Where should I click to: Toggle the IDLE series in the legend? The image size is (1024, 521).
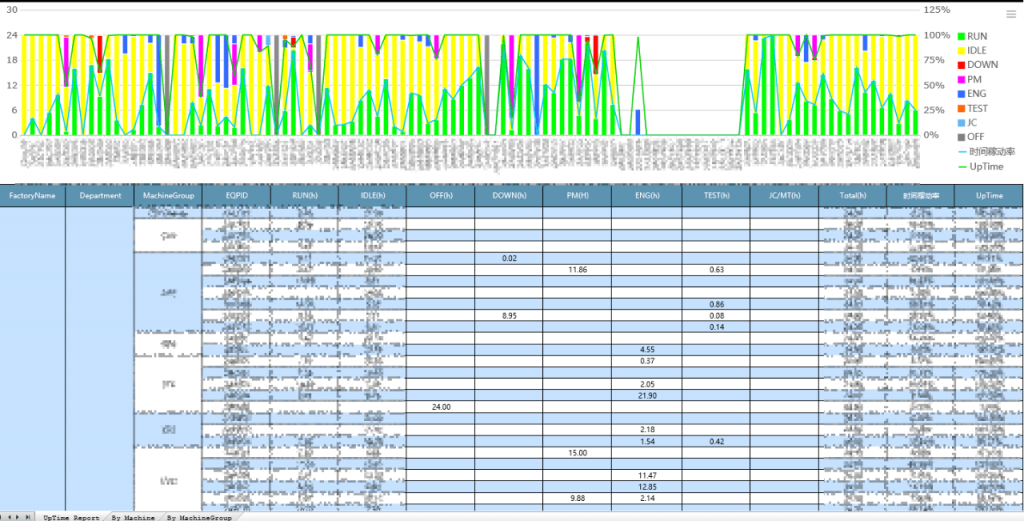click(x=972, y=50)
